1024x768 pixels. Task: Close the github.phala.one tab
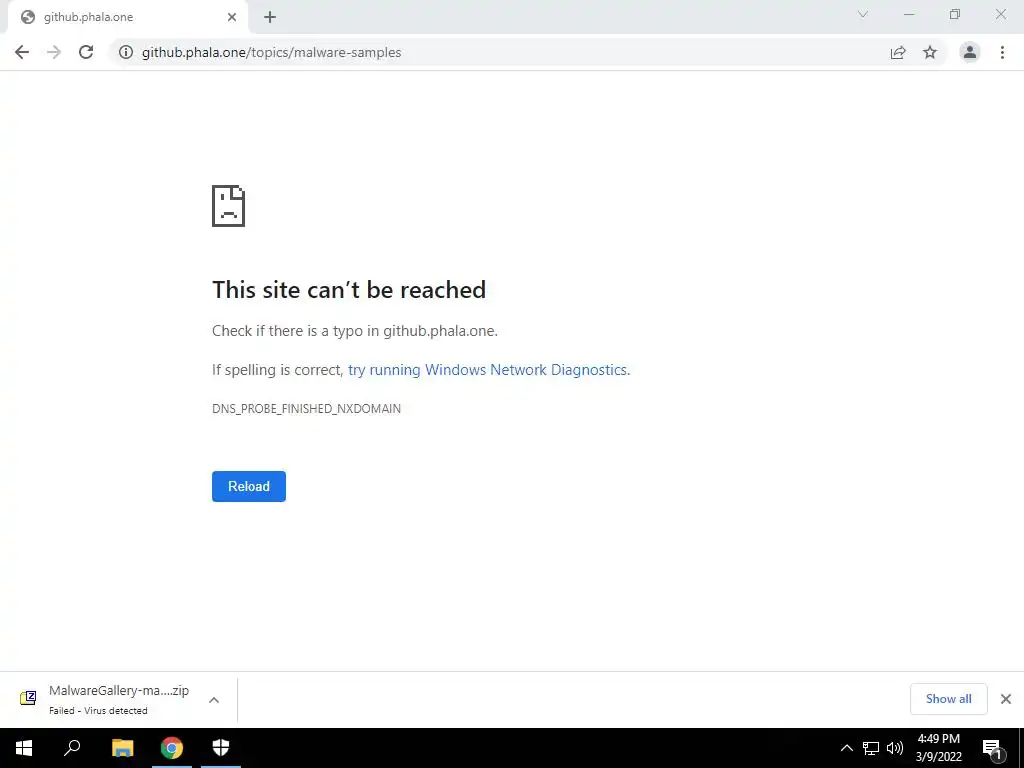pyautogui.click(x=232, y=18)
